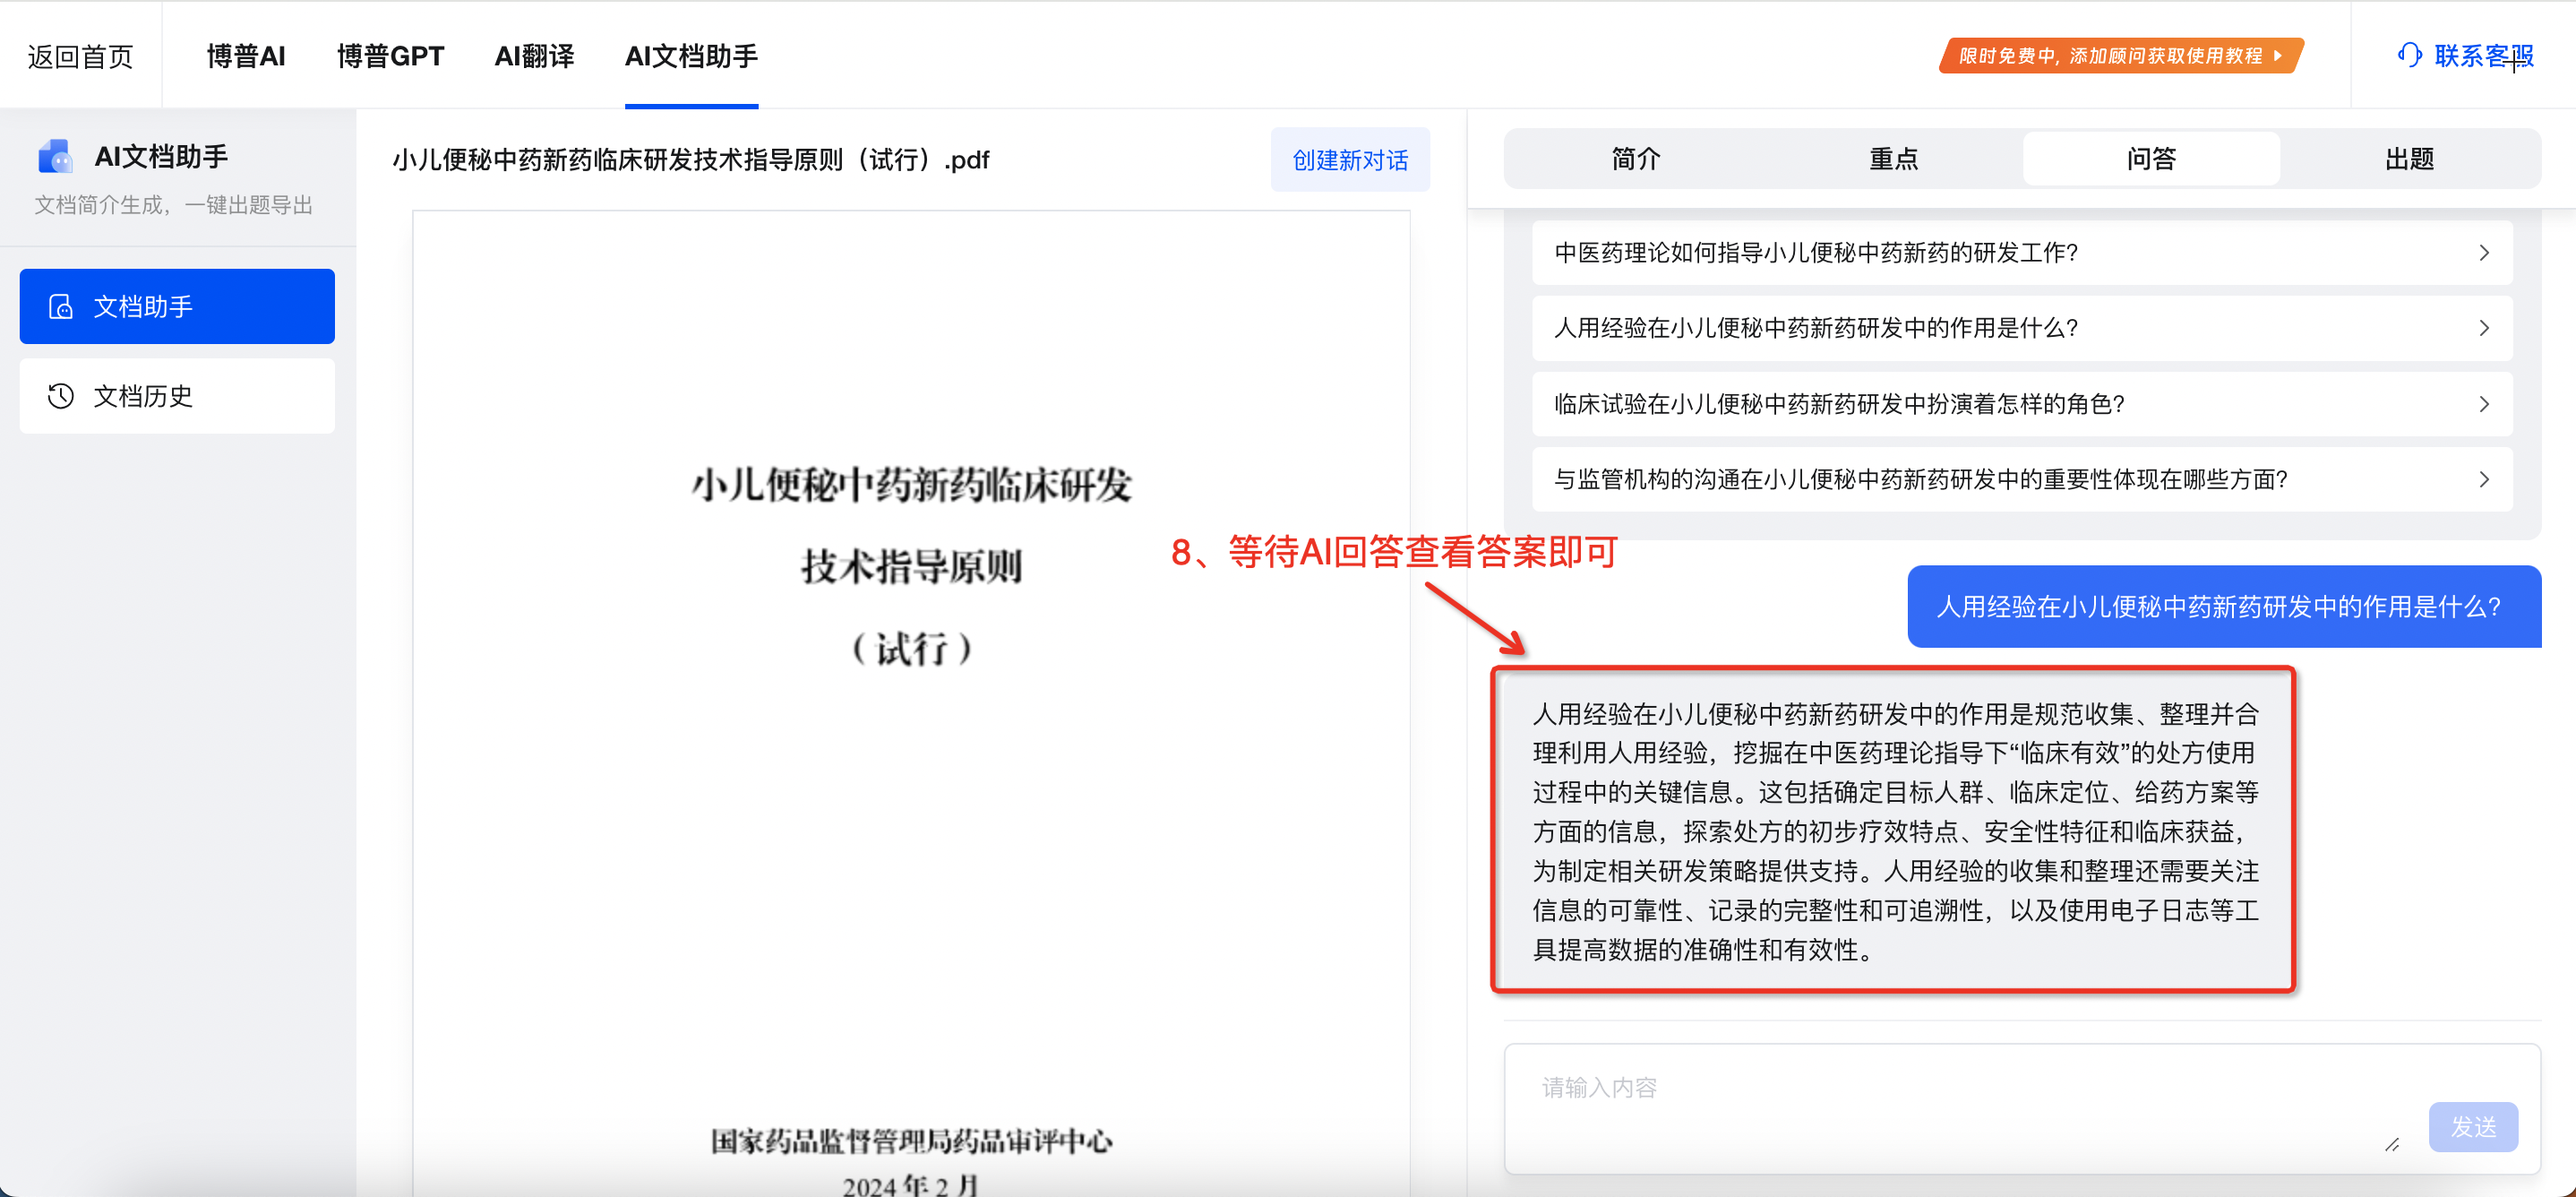Click the 创建新对话 button
Viewport: 2576px width, 1197px height.
tap(1350, 160)
